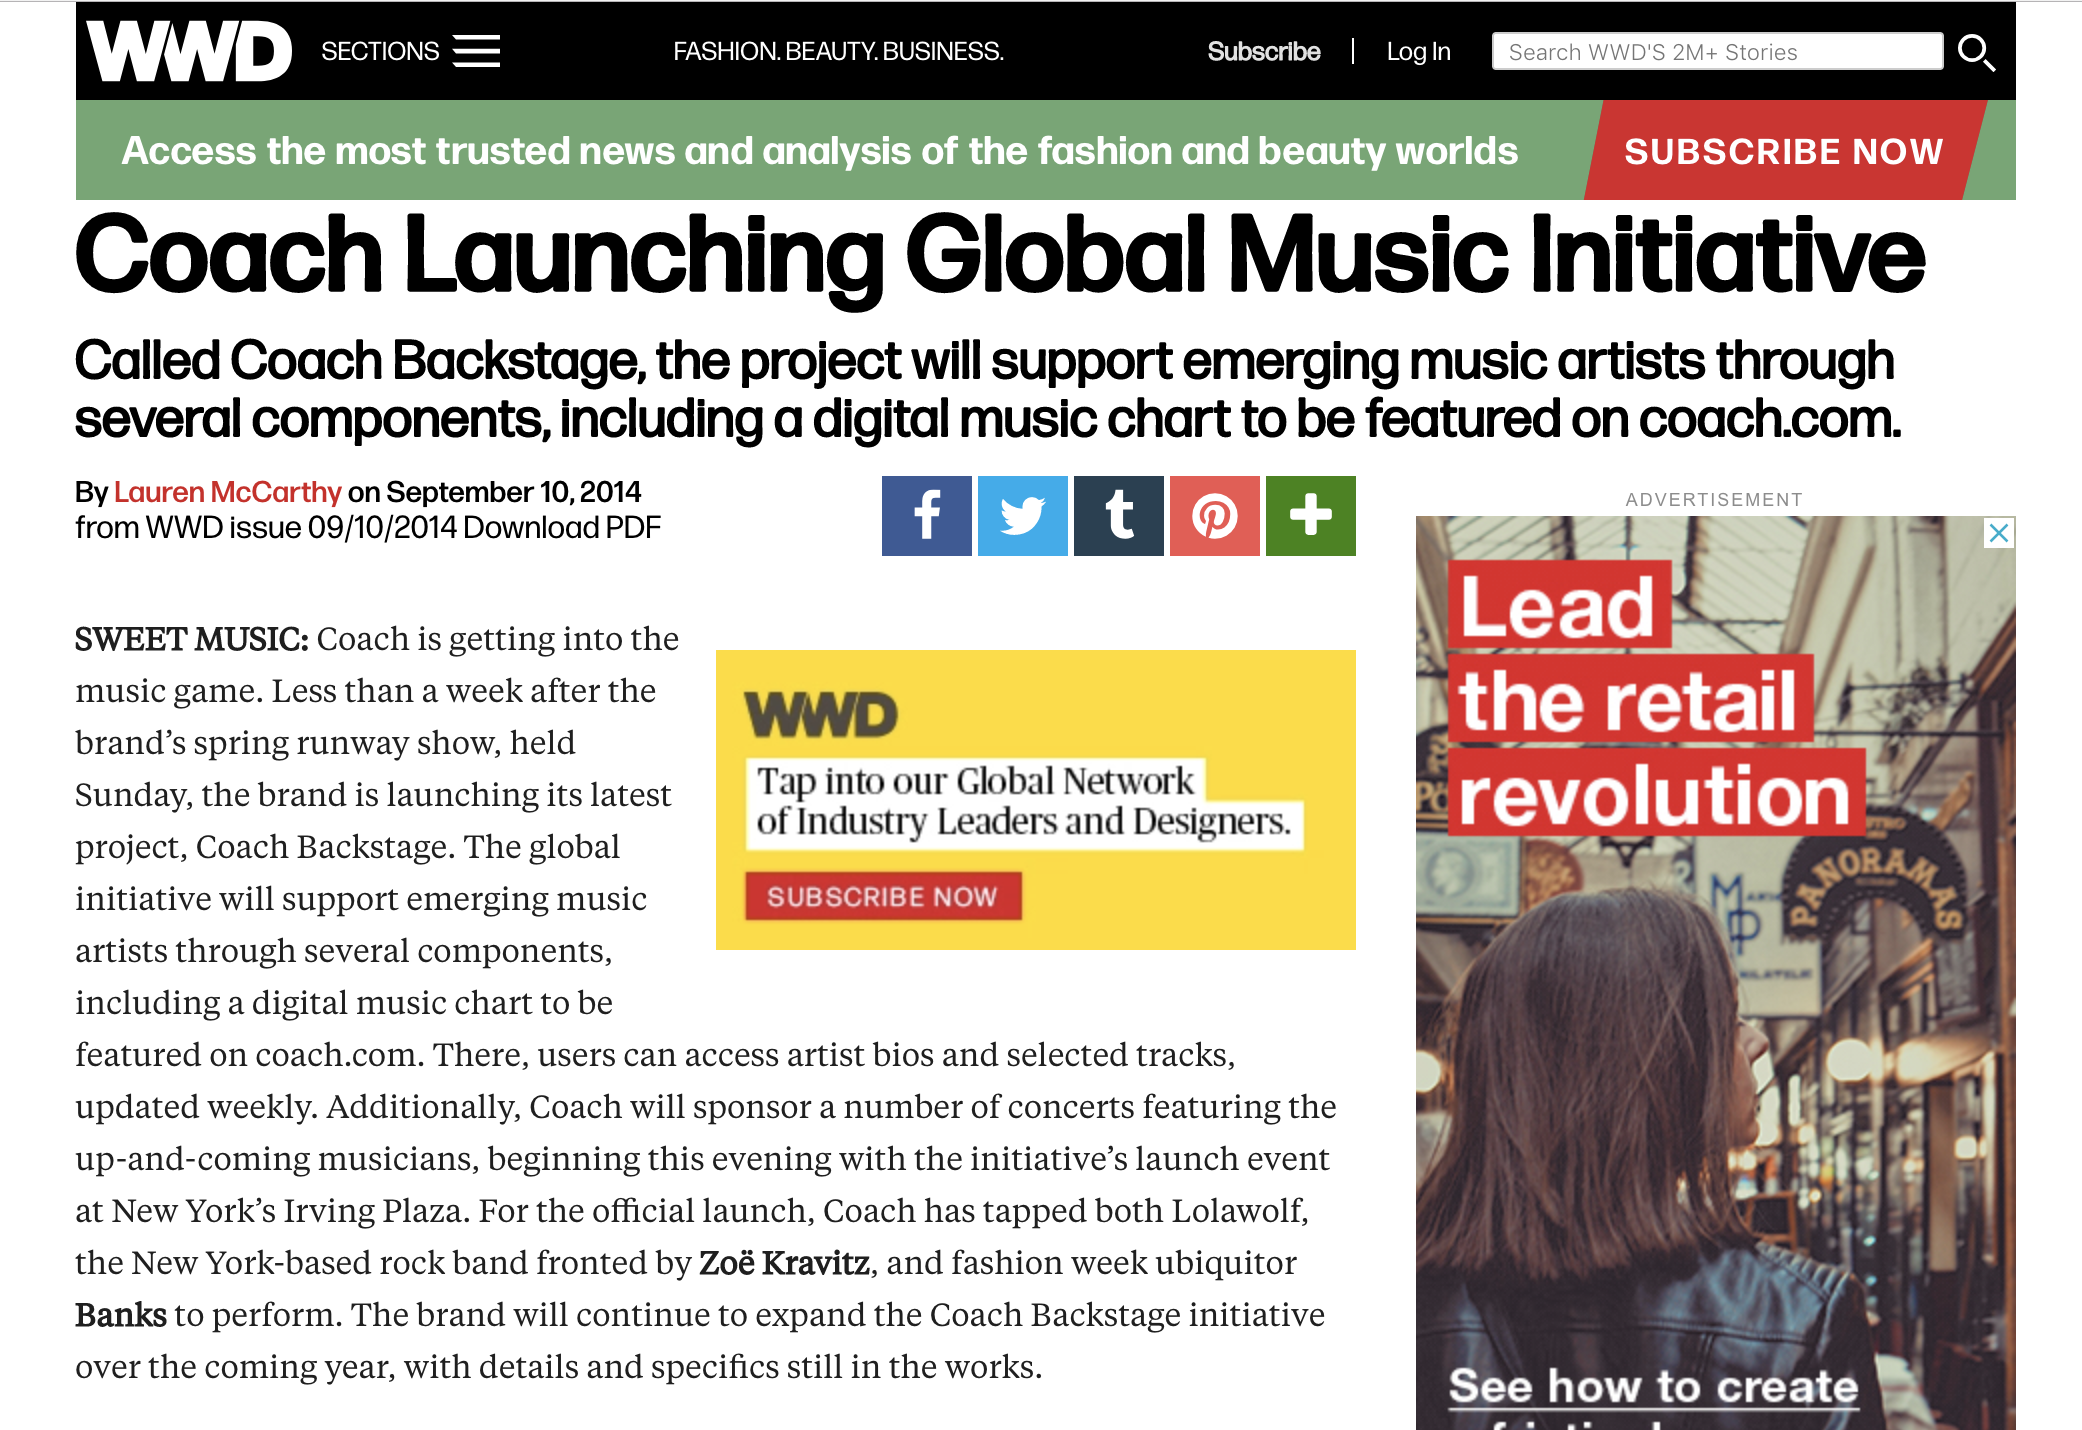Click SUBSCRIBE NOW in the yellow WWD promo
This screenshot has width=2082, height=1430.
click(x=882, y=896)
